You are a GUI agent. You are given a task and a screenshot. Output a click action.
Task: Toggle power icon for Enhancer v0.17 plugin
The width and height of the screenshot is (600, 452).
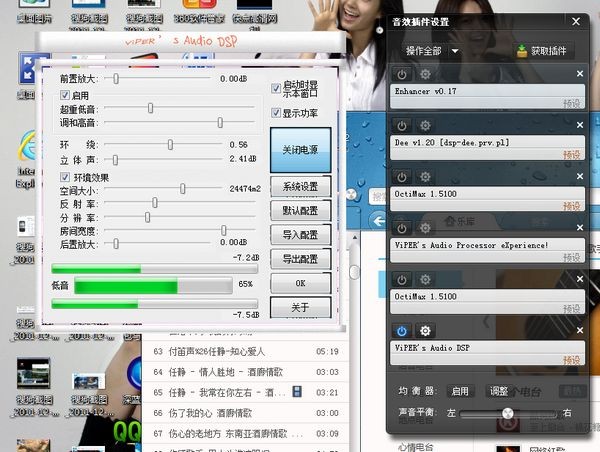pyautogui.click(x=402, y=74)
